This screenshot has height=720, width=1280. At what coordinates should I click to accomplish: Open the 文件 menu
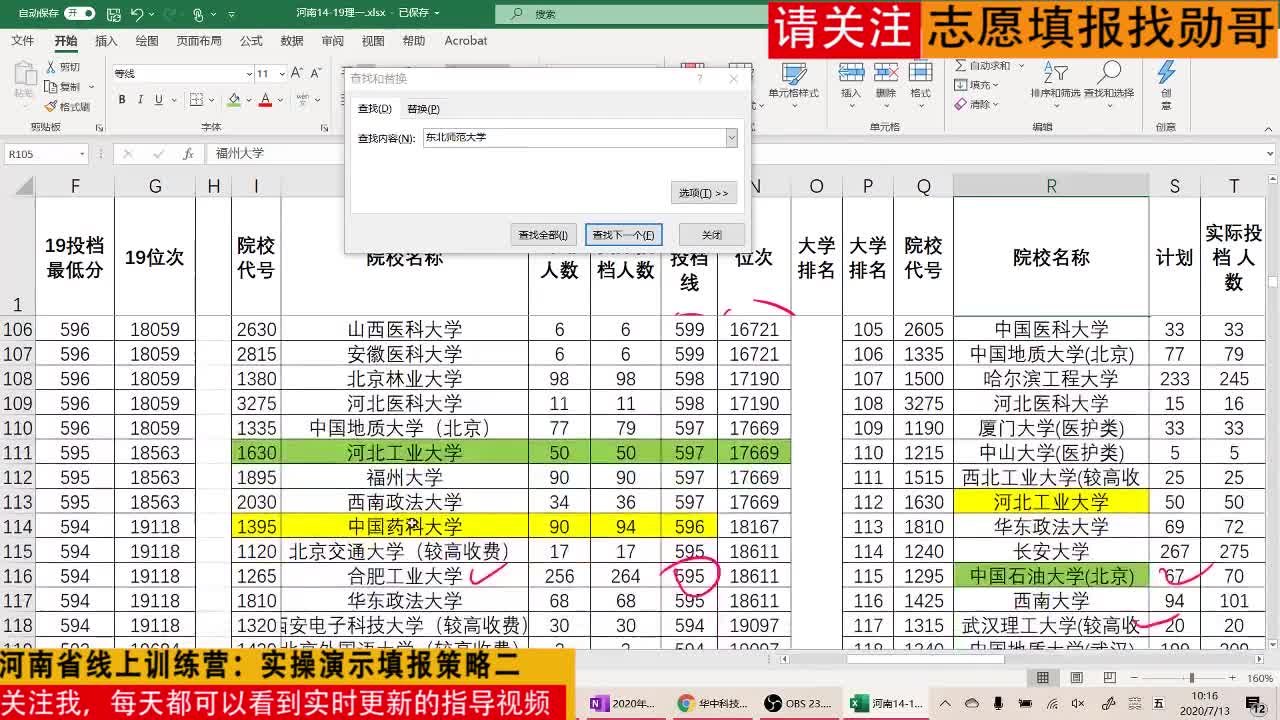click(x=22, y=41)
